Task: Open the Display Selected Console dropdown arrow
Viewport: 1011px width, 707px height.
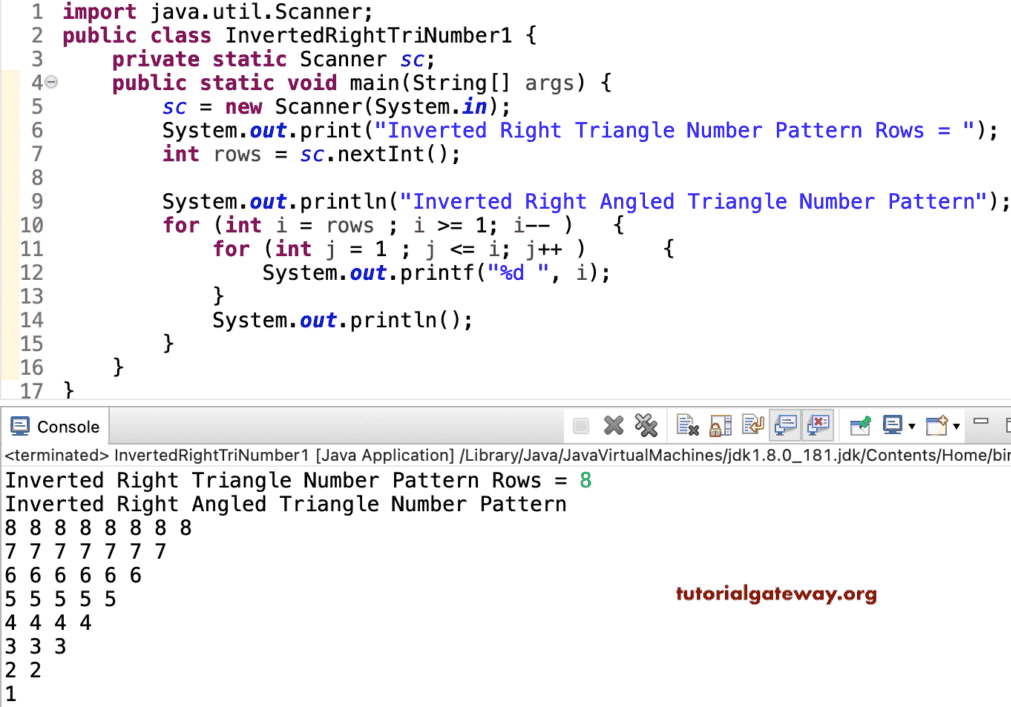Action: coord(912,428)
